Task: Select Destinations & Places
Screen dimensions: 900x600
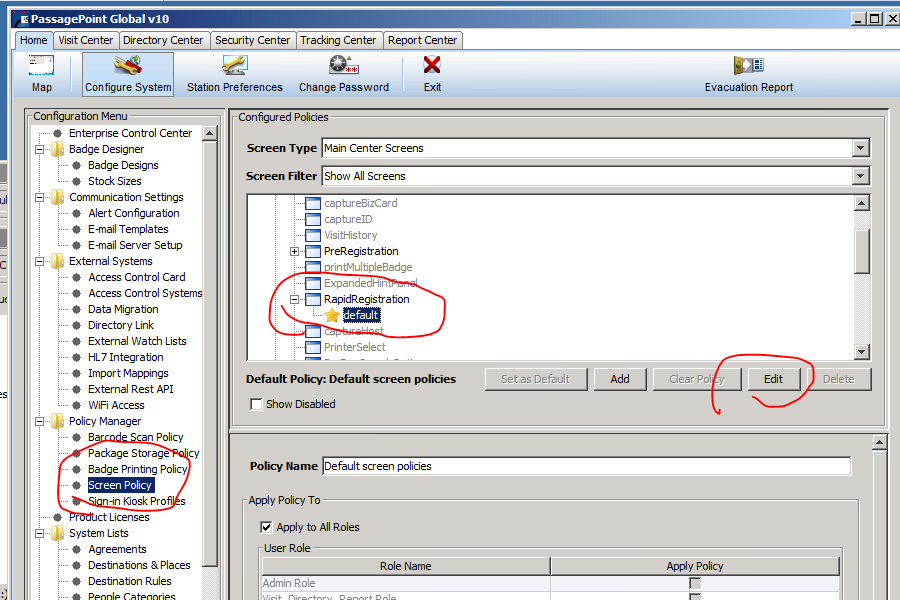Action: [x=139, y=566]
